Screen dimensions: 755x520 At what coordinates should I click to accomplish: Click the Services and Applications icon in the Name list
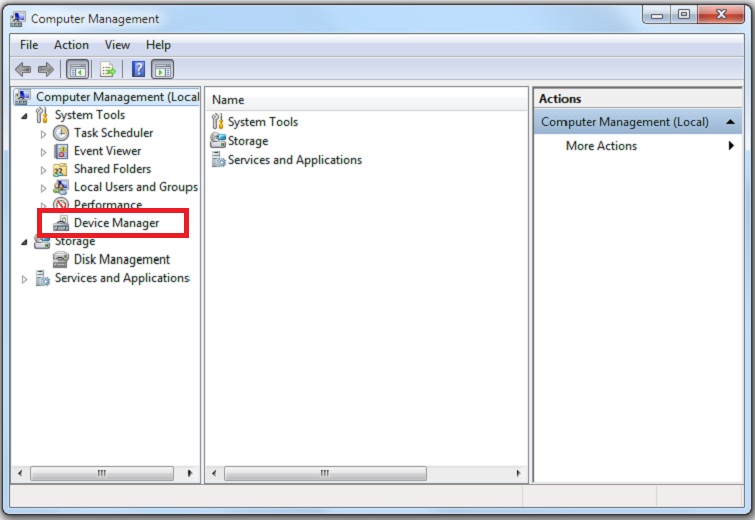[x=219, y=160]
